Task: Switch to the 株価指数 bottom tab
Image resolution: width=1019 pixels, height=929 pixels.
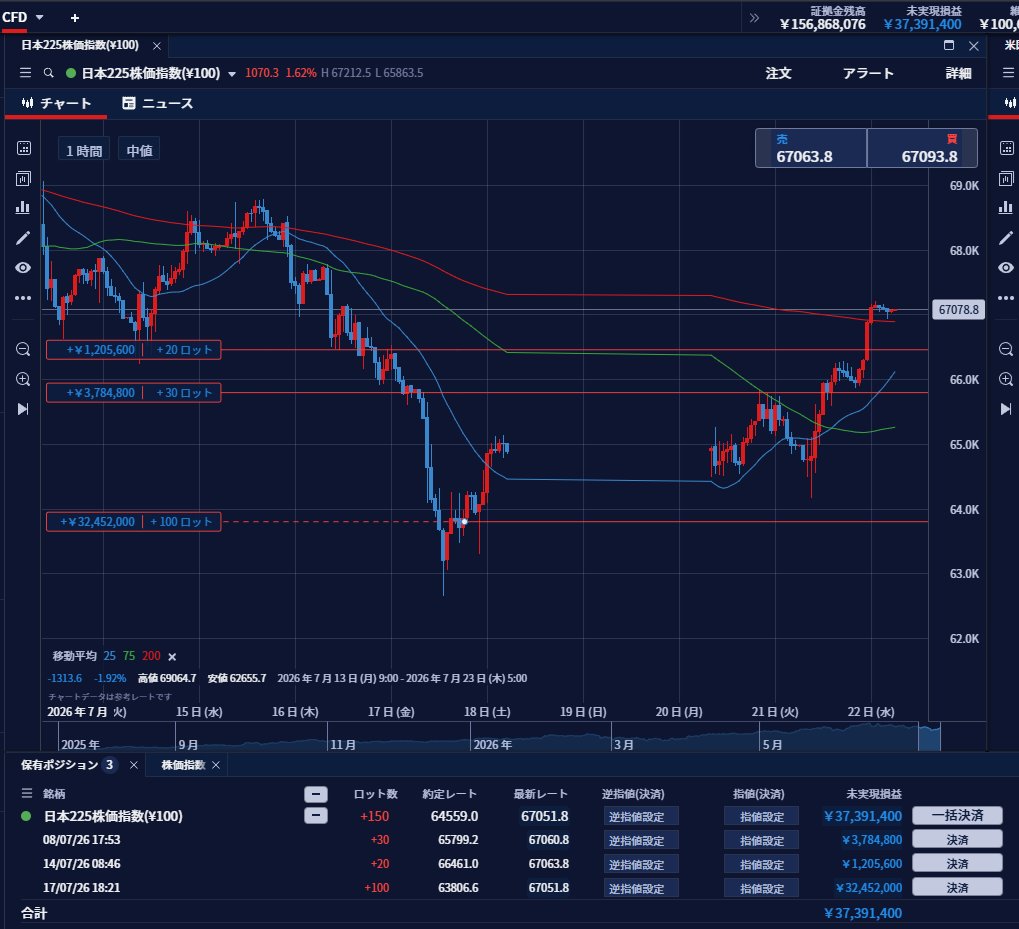Action: pyautogui.click(x=183, y=765)
